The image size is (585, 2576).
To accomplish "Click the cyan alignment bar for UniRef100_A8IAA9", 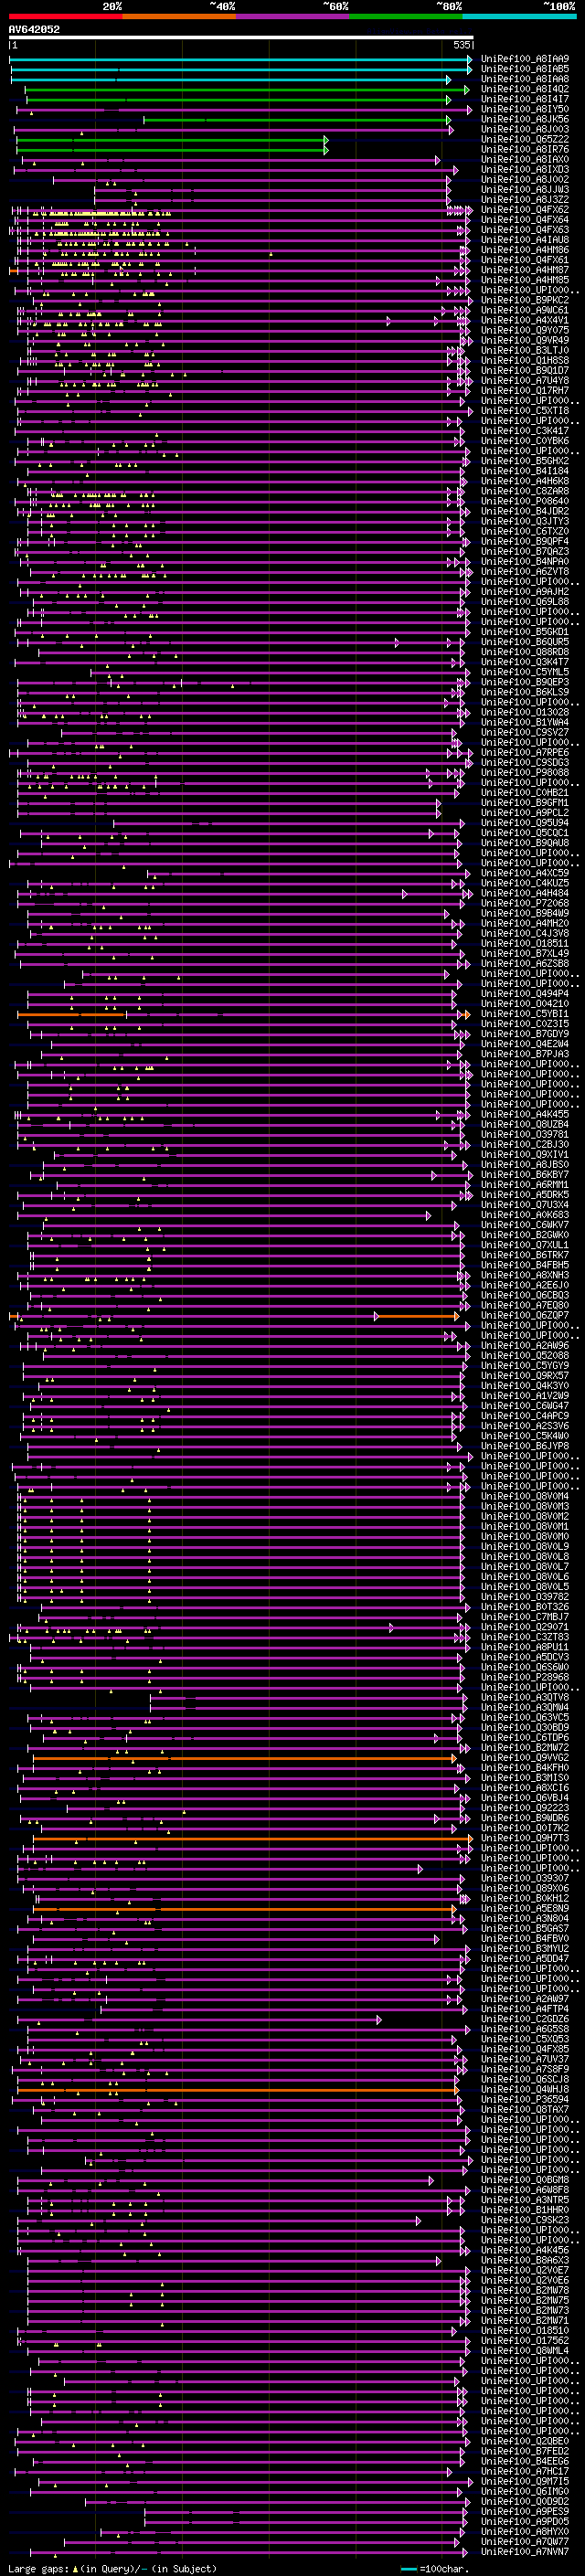I will 241,59.
